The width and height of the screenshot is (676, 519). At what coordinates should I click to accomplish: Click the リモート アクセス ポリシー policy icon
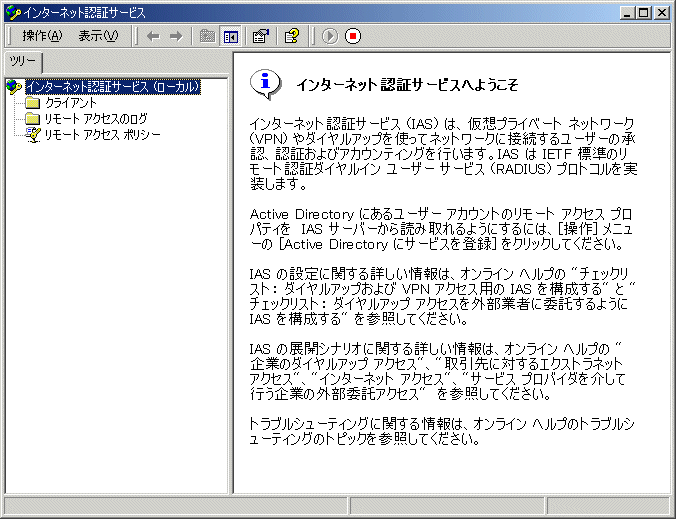[33, 135]
